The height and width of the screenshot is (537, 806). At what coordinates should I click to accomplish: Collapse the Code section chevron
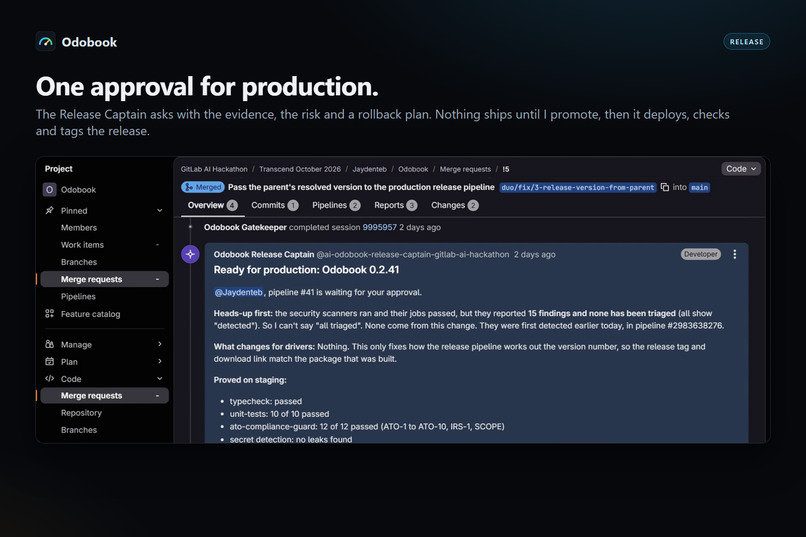tap(159, 379)
